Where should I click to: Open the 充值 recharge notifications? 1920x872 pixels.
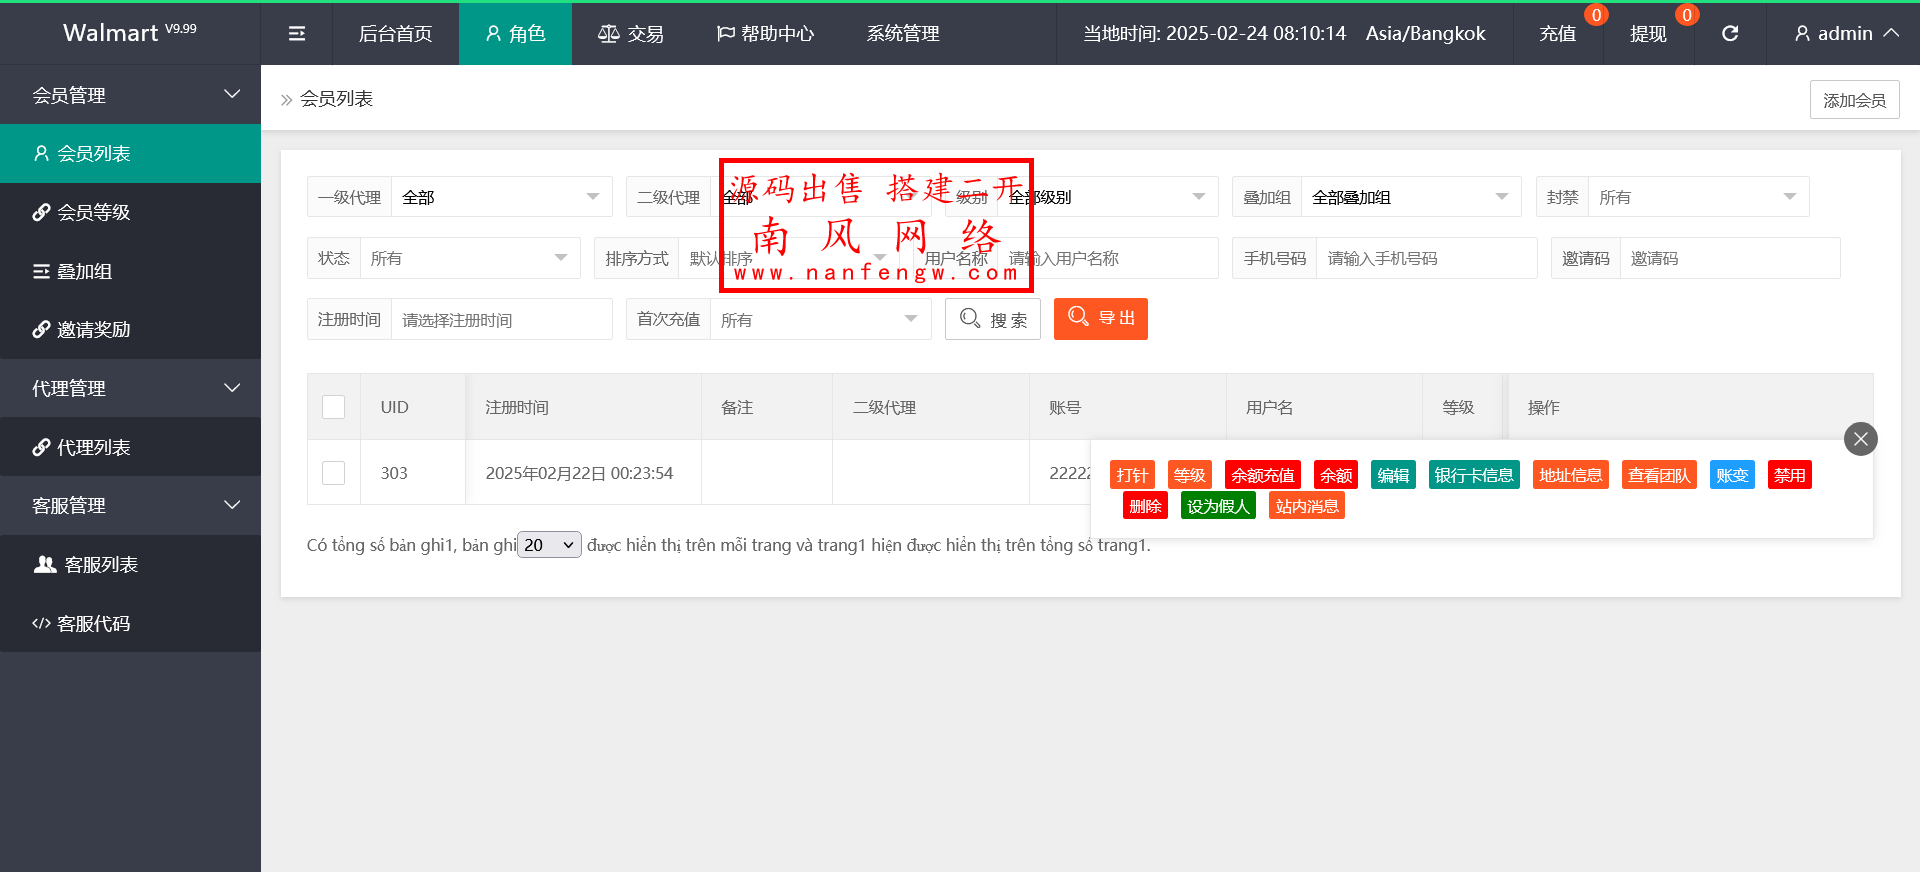1557,34
